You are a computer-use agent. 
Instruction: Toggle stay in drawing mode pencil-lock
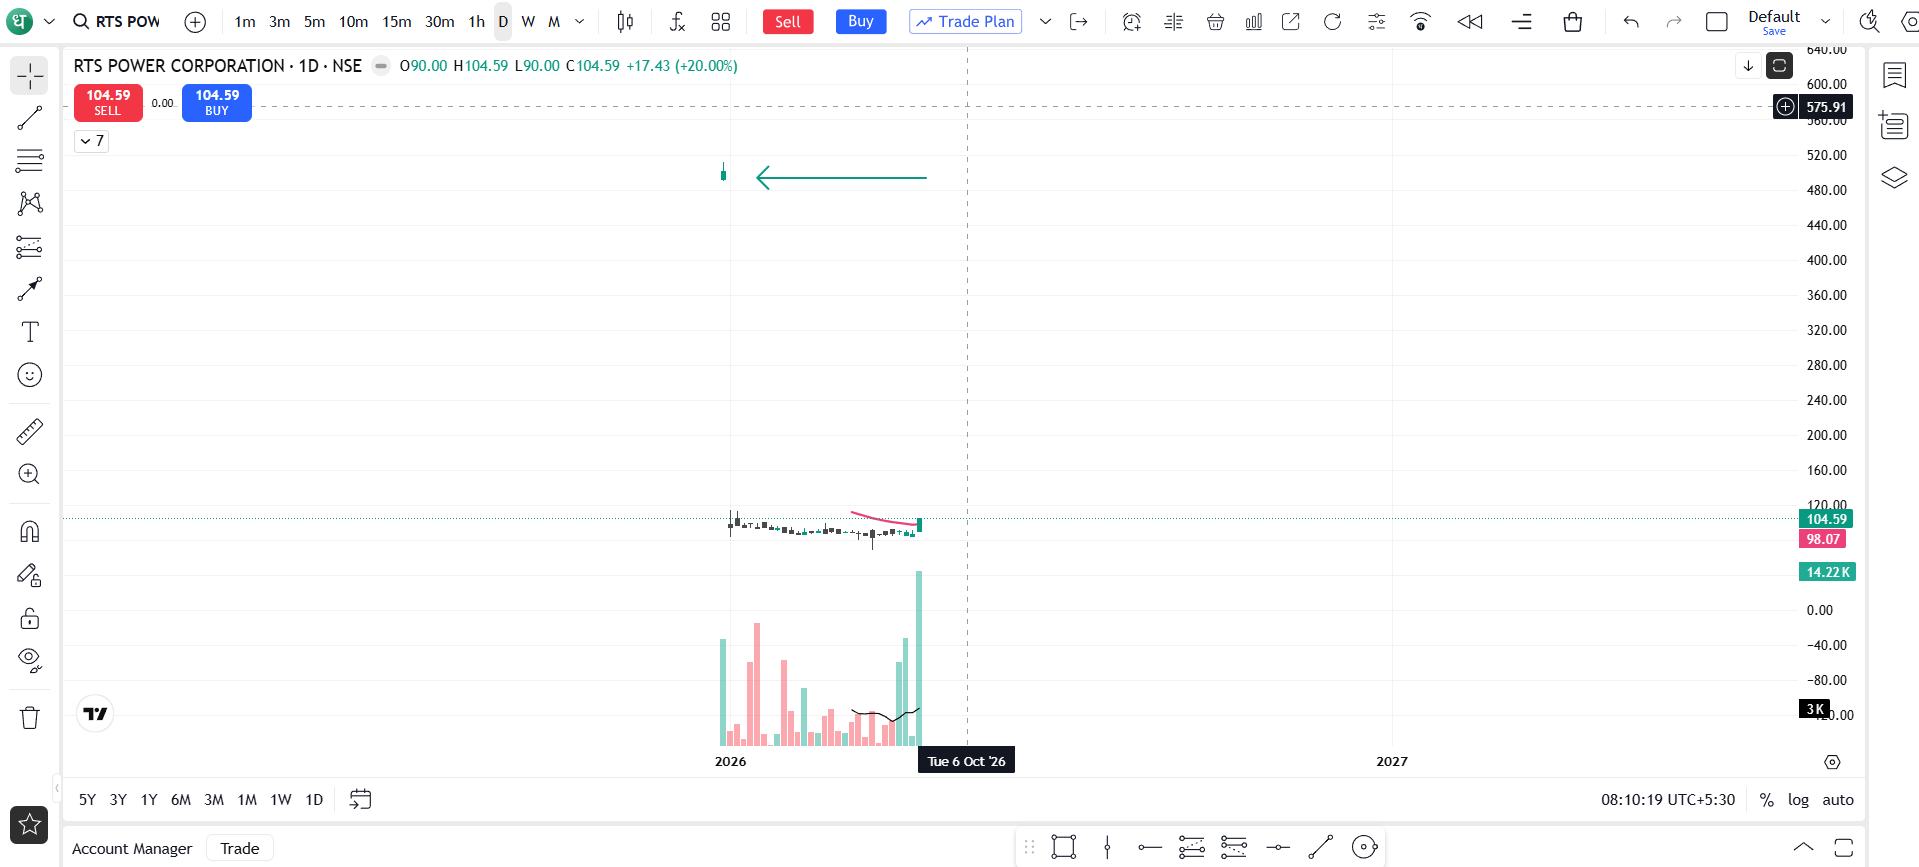point(30,575)
